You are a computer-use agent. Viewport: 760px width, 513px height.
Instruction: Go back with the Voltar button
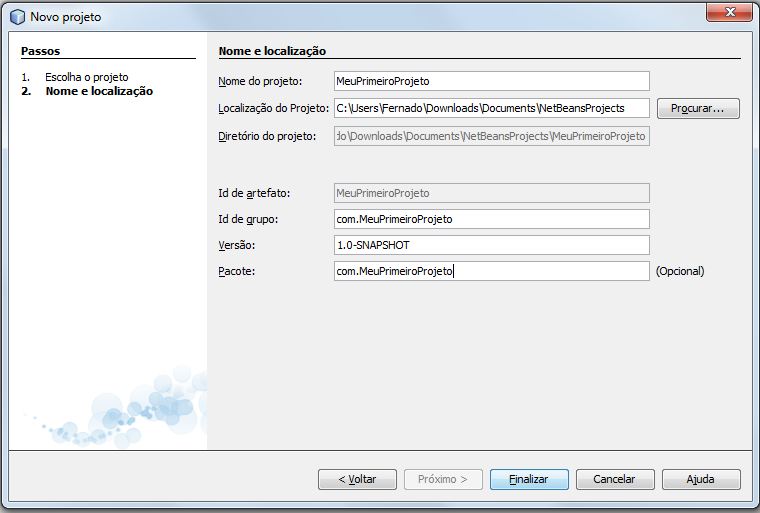[x=357, y=479]
